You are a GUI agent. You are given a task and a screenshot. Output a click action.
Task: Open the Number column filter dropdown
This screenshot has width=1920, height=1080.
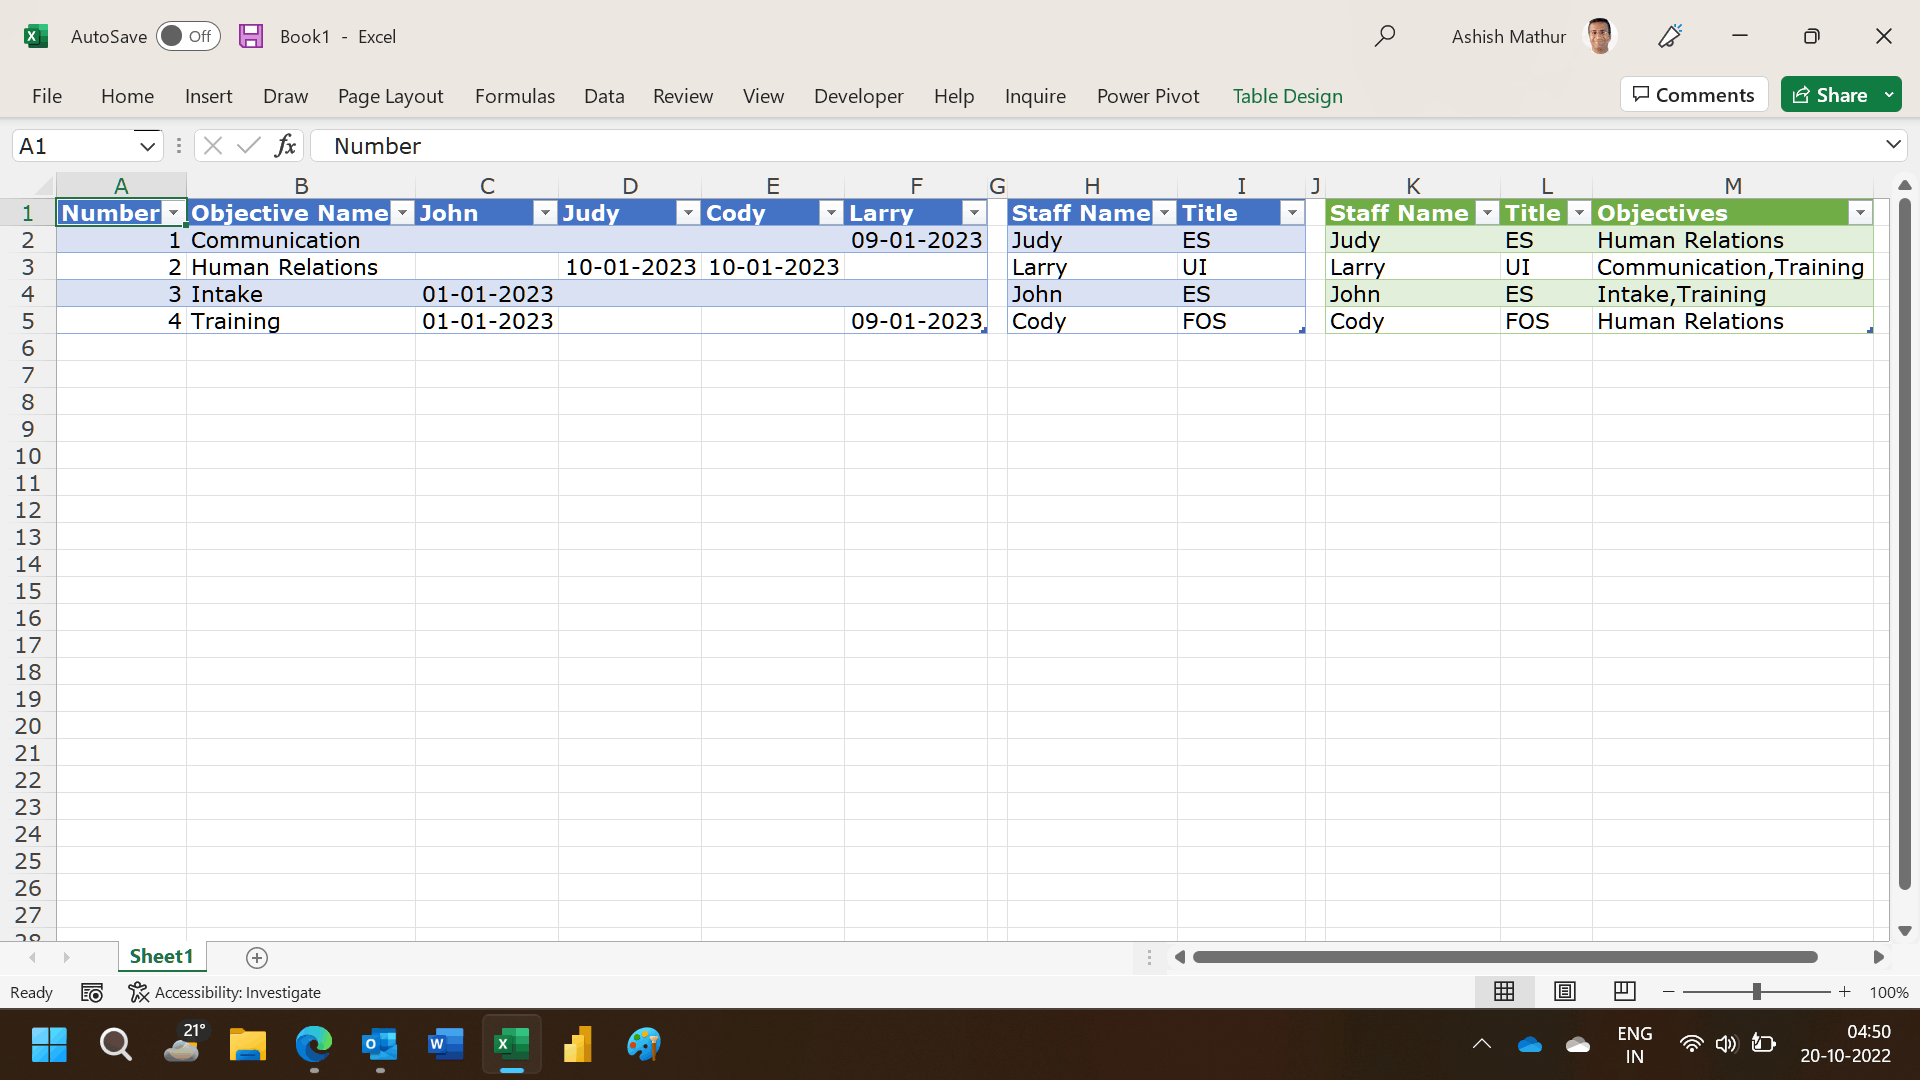[173, 213]
